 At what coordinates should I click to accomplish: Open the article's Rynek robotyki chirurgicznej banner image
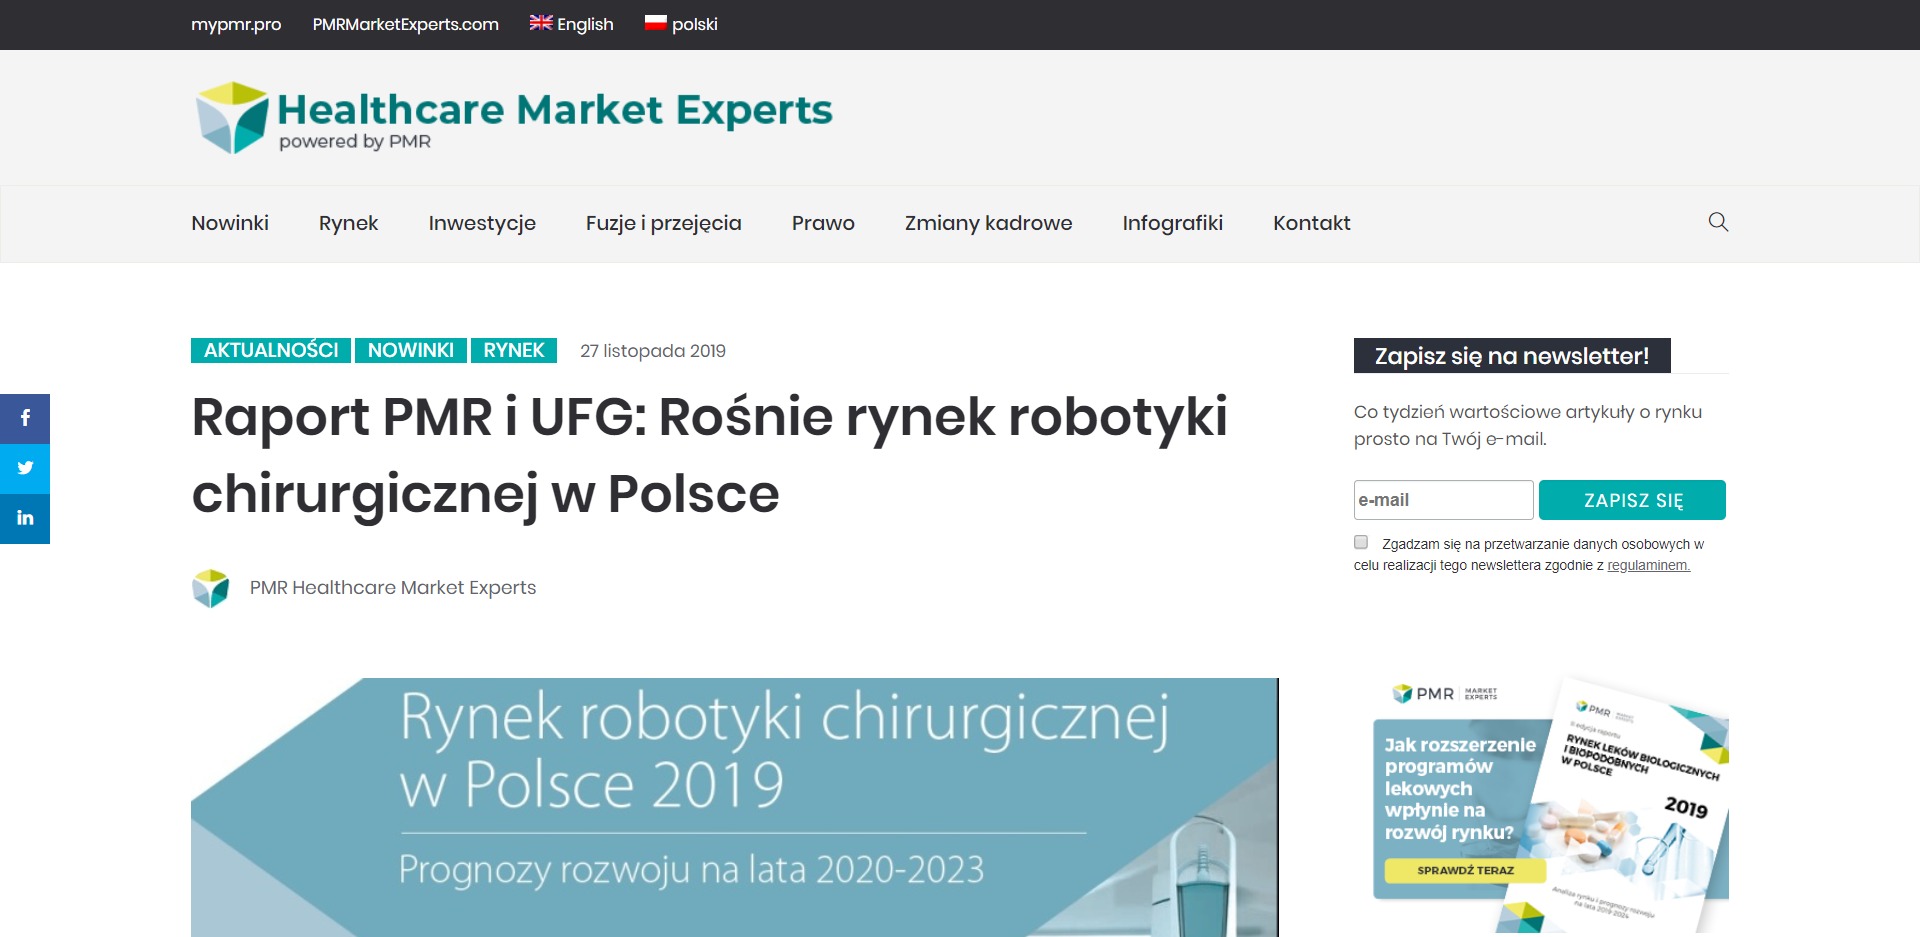click(735, 807)
